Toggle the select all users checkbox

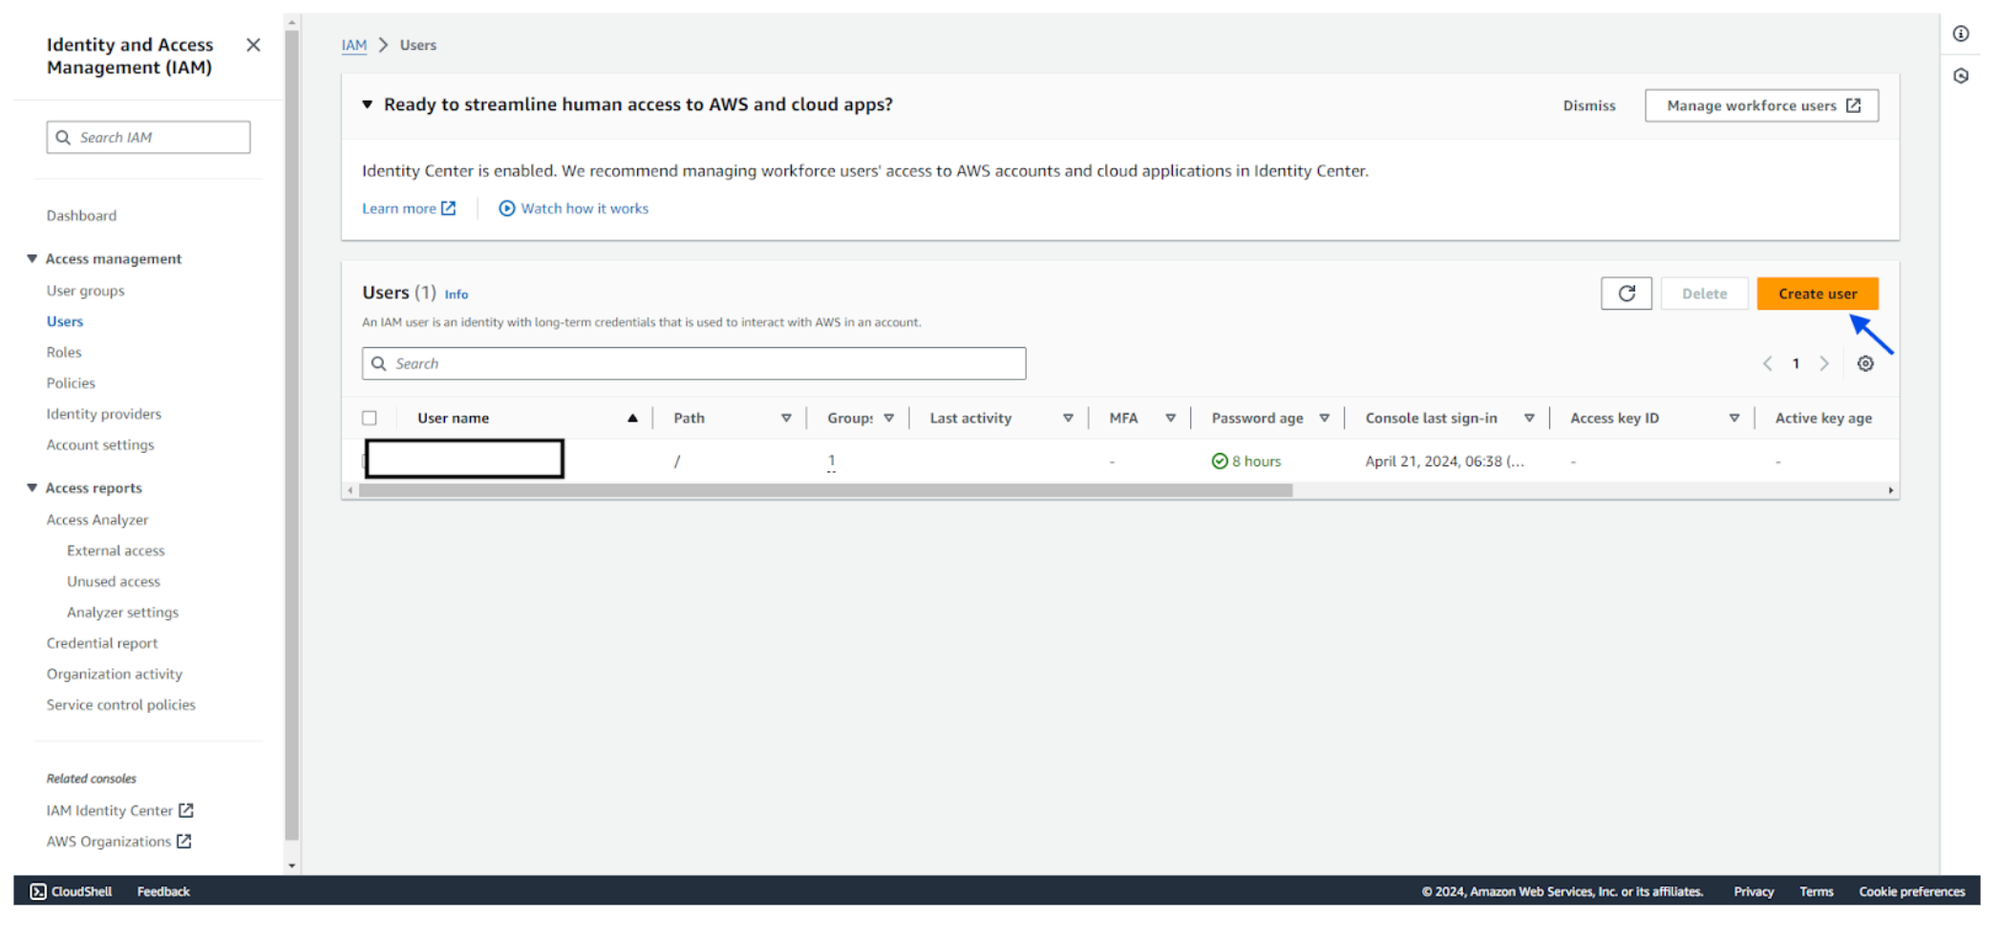(370, 418)
